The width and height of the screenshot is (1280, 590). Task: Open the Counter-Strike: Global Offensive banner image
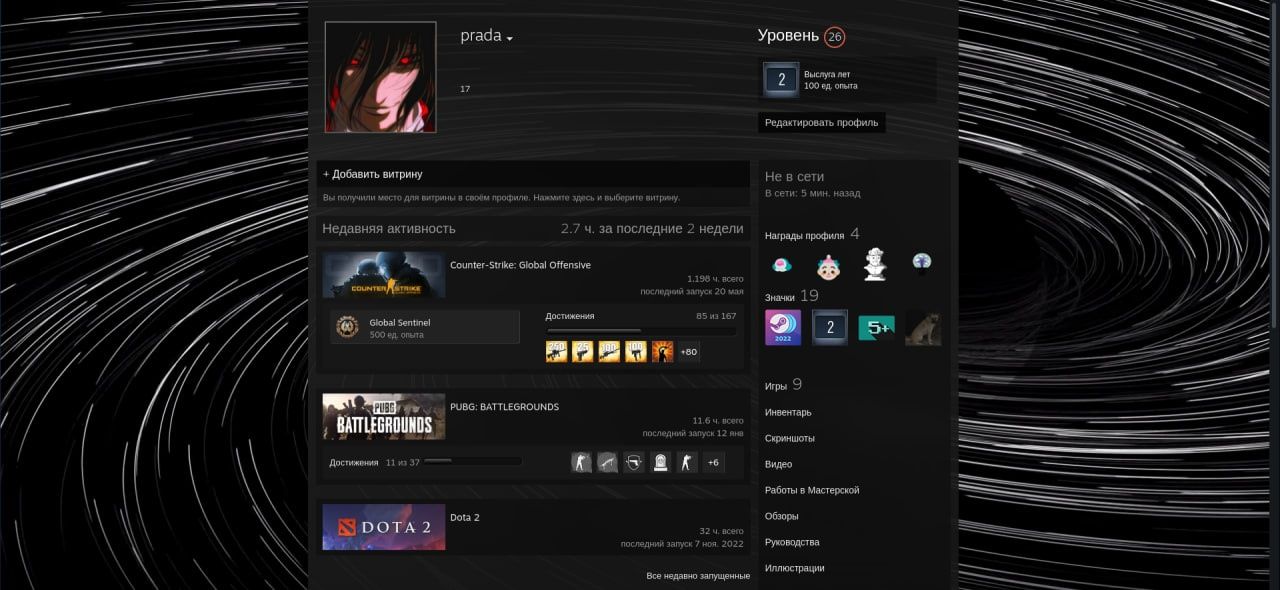[x=384, y=276]
